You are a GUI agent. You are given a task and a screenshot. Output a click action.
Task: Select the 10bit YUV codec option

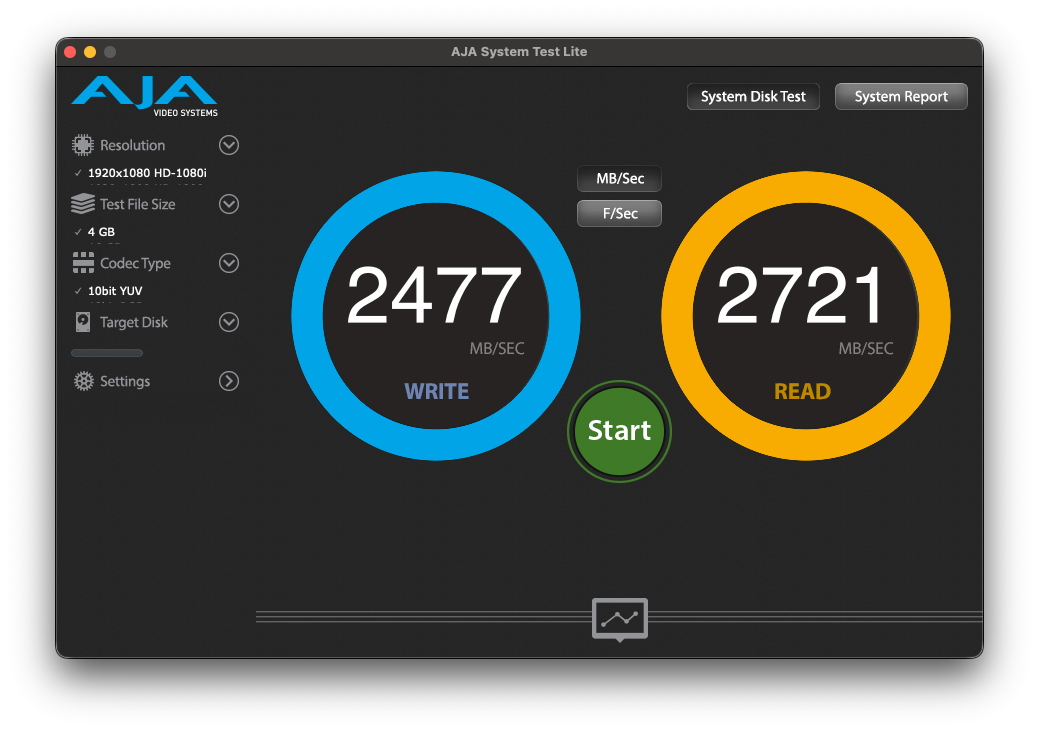click(x=115, y=291)
